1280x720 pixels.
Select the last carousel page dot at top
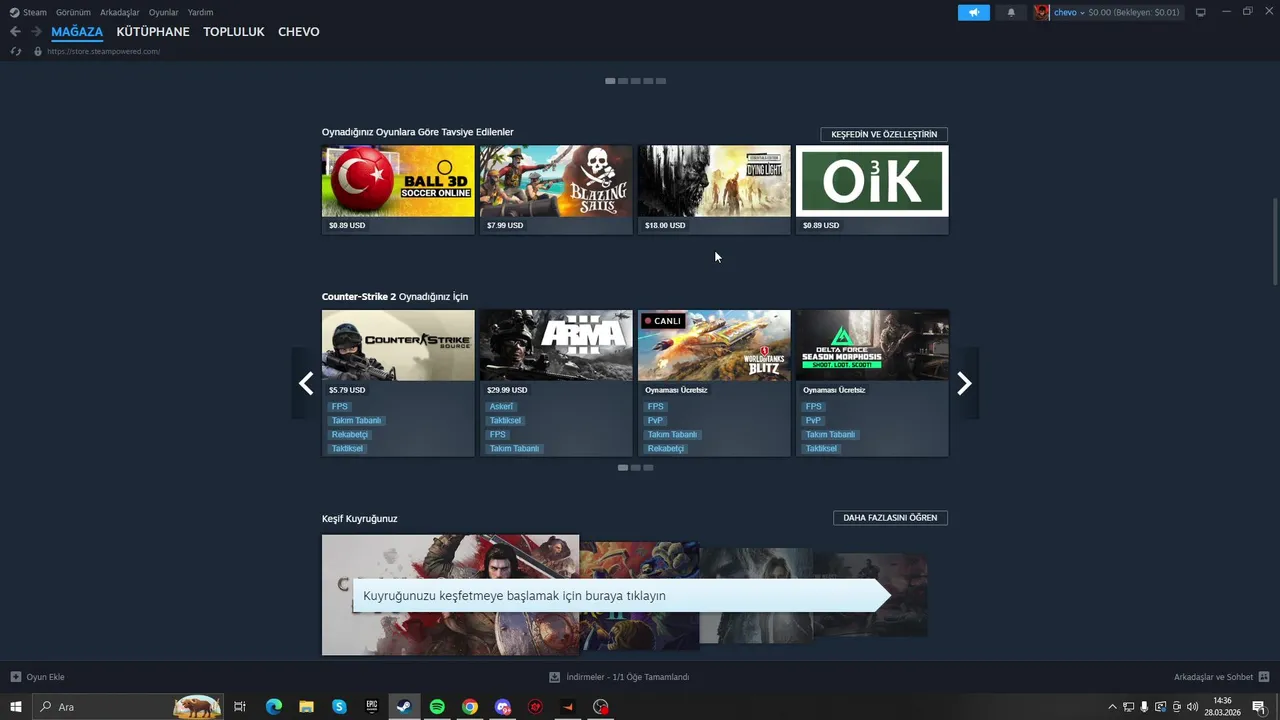coord(661,81)
